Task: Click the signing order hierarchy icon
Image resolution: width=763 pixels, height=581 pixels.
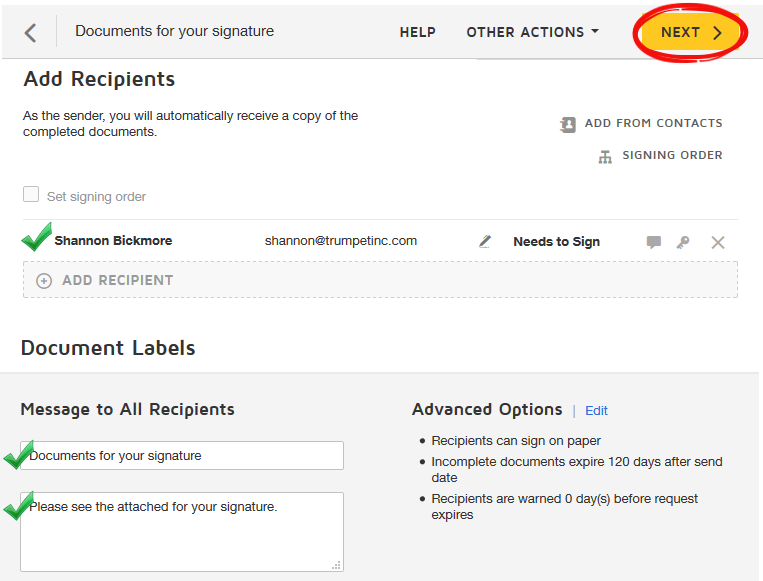Action: point(605,157)
